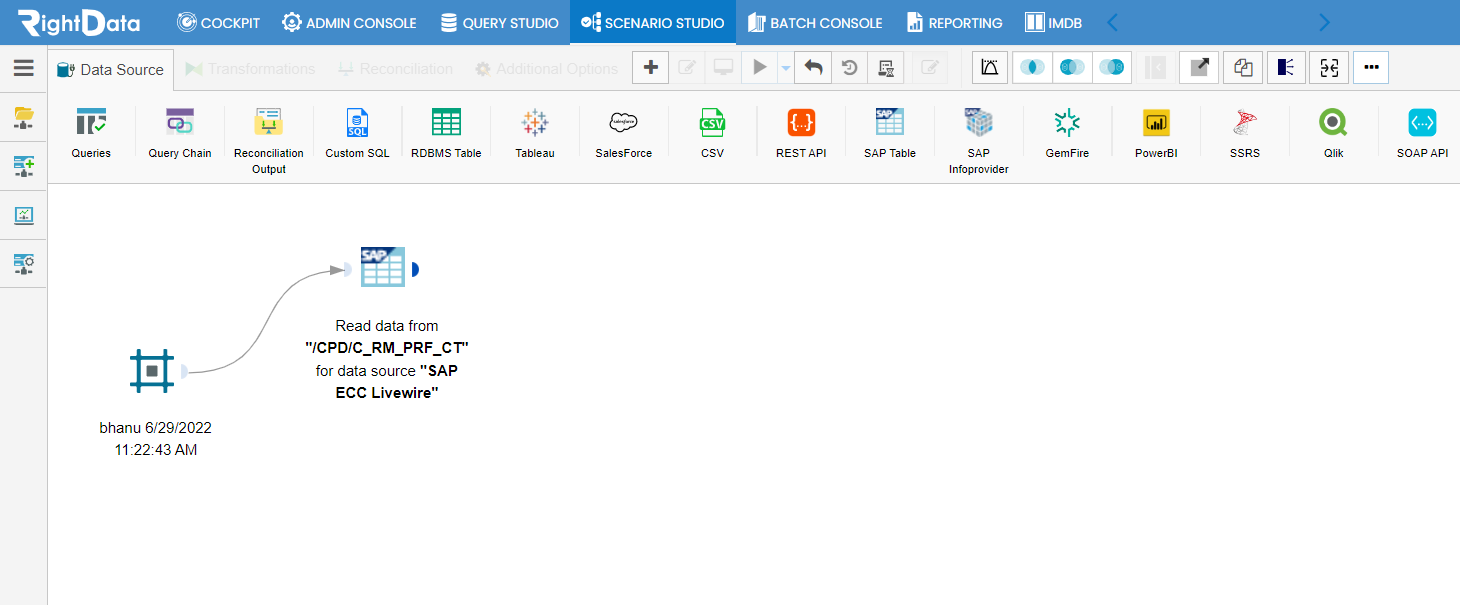Pick the SAP Infoprovider source
This screenshot has height=605, width=1460.
(978, 141)
